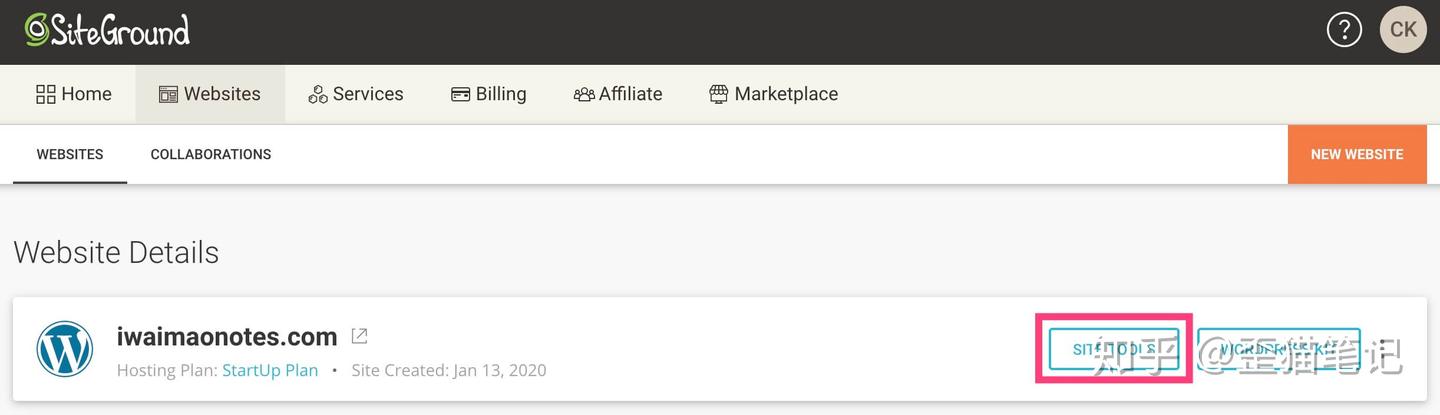The height and width of the screenshot is (415, 1440).
Task: Open the StartUp Plan link
Action: pyautogui.click(x=270, y=370)
